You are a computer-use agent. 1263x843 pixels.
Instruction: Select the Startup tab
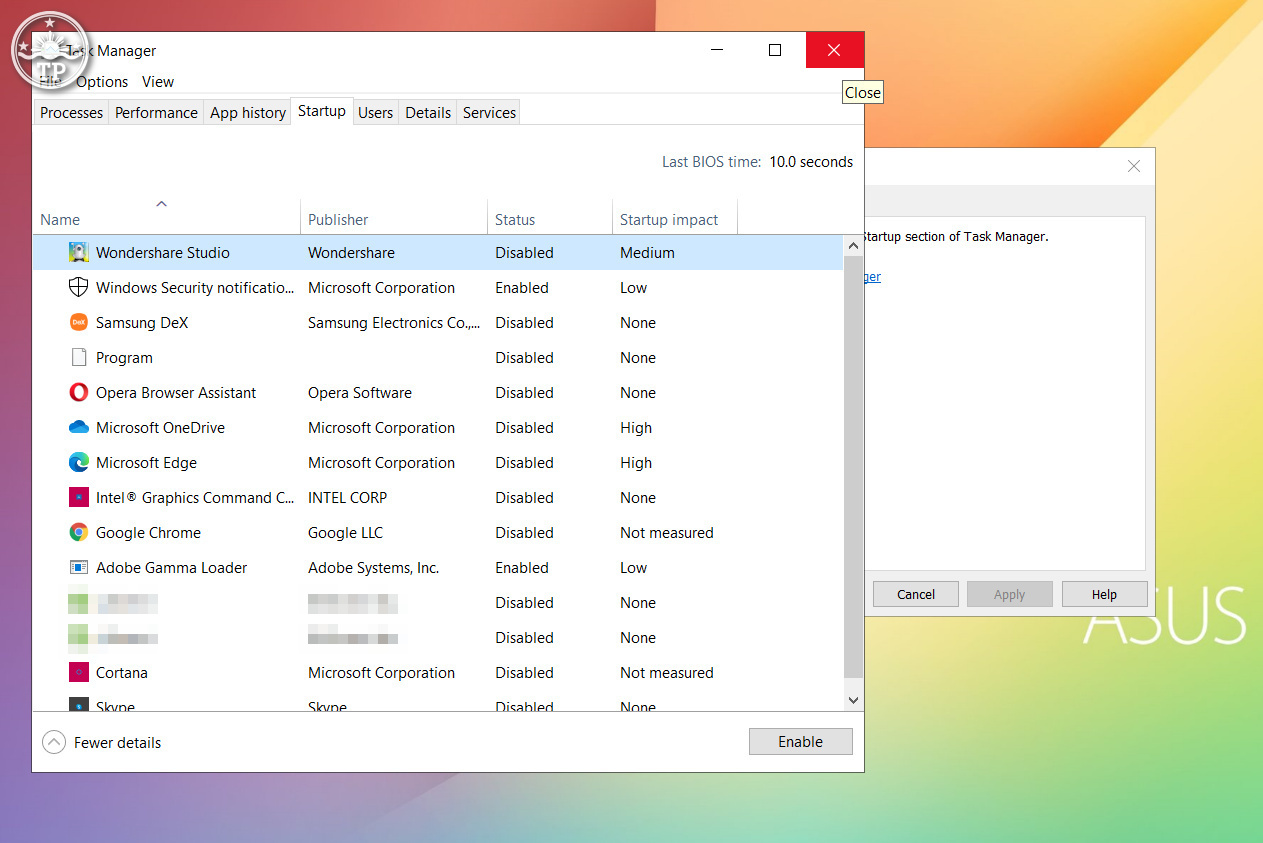pos(322,111)
